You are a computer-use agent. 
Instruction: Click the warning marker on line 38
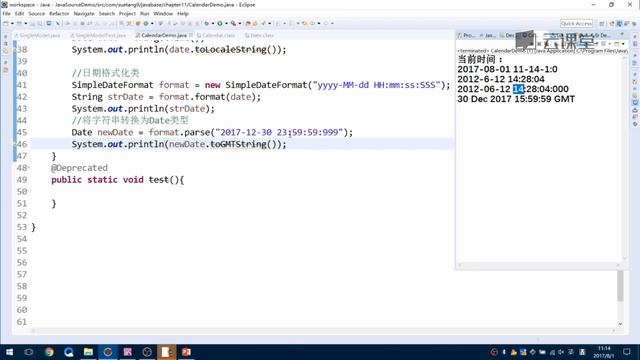coord(15,49)
